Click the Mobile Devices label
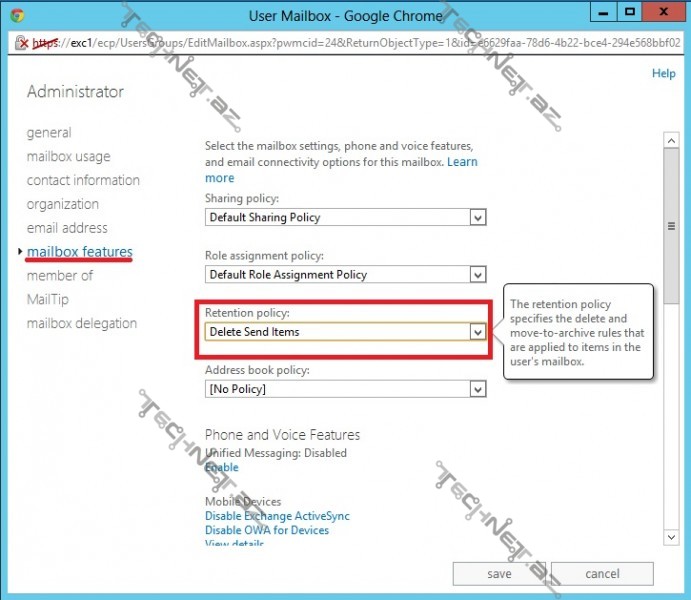 (243, 501)
